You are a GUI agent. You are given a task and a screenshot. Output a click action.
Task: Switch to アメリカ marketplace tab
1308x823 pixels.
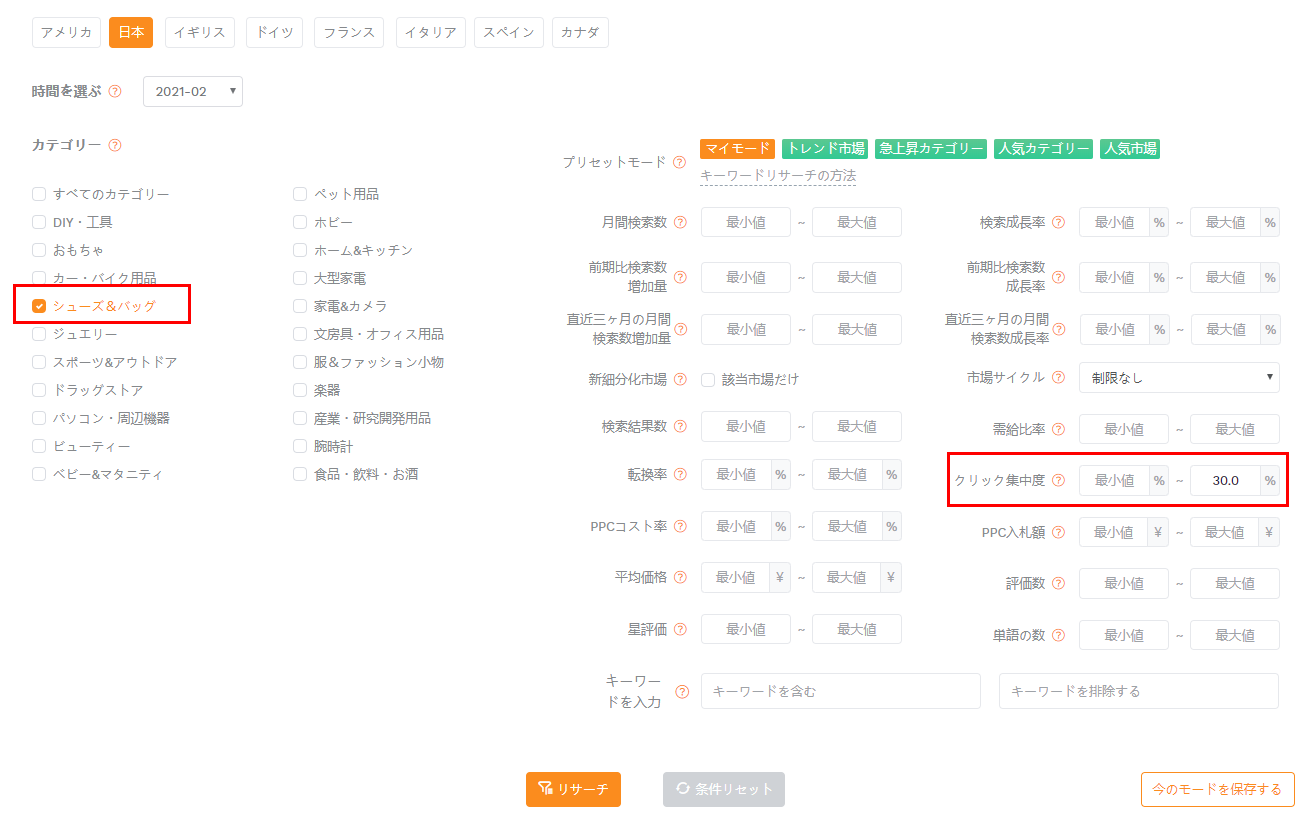(67, 32)
